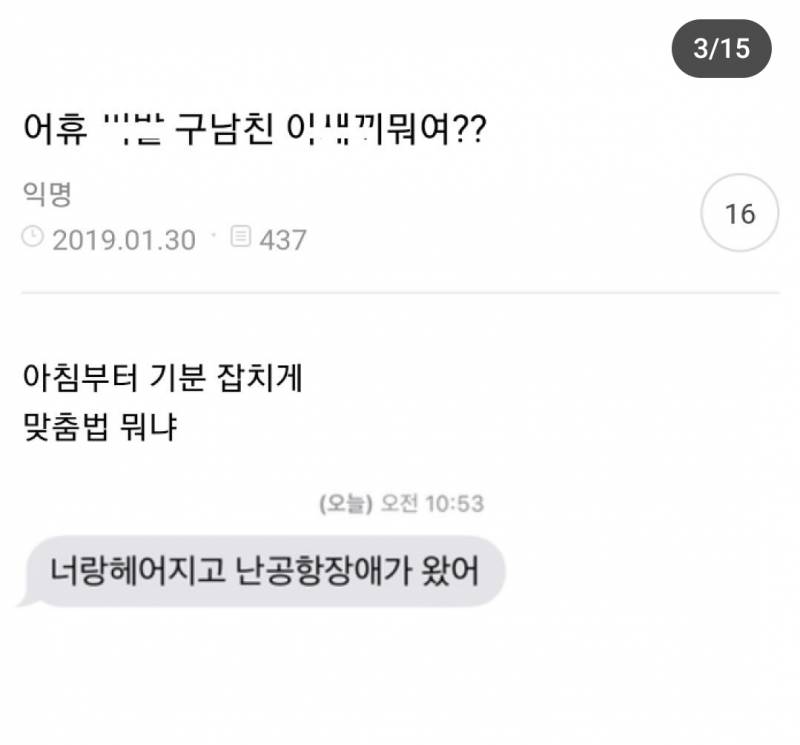
Task: Select the 익명 author name
Action: click(47, 194)
